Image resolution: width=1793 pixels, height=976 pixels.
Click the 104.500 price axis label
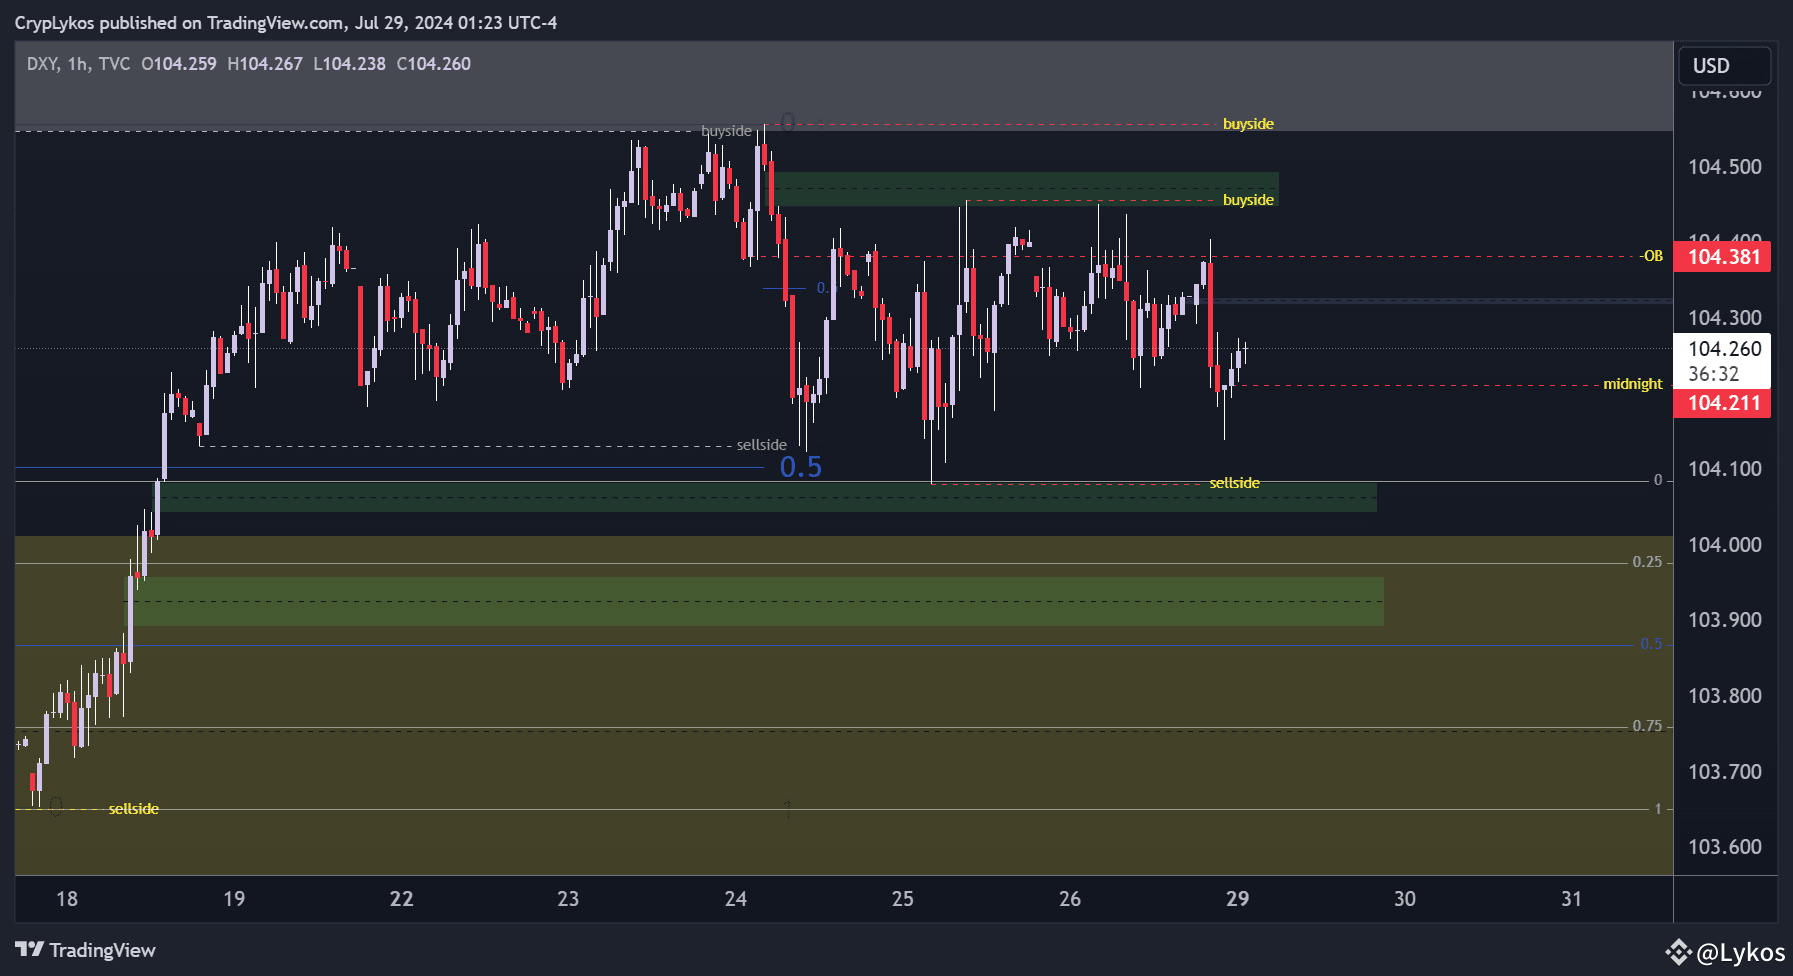point(1725,167)
